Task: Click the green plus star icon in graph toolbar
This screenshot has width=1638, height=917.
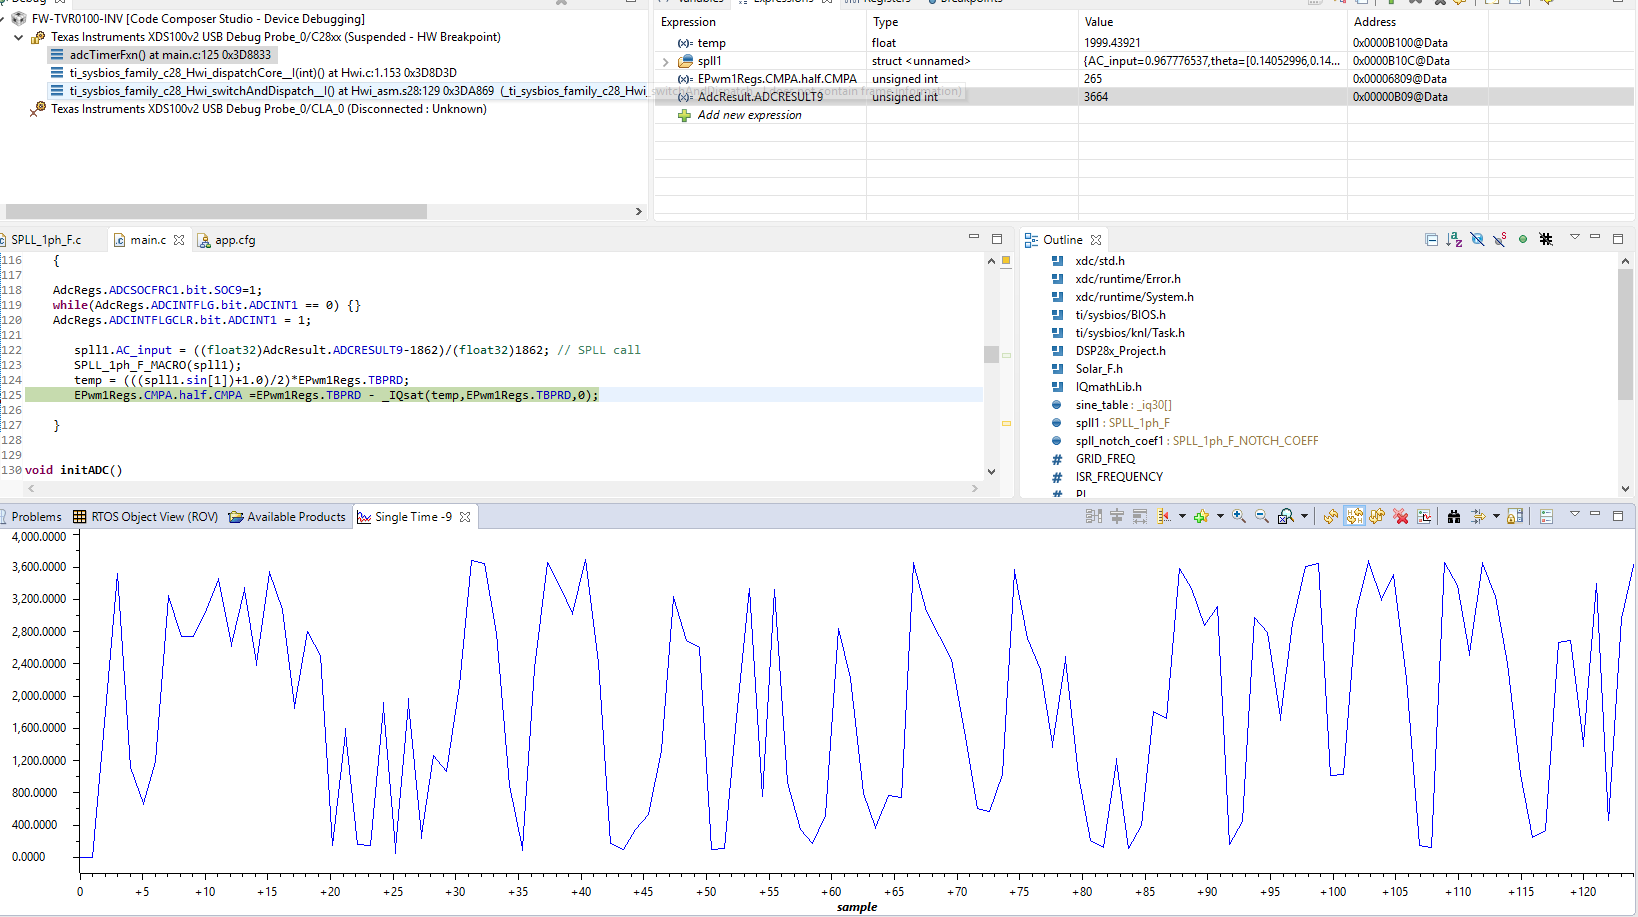Action: point(1201,517)
